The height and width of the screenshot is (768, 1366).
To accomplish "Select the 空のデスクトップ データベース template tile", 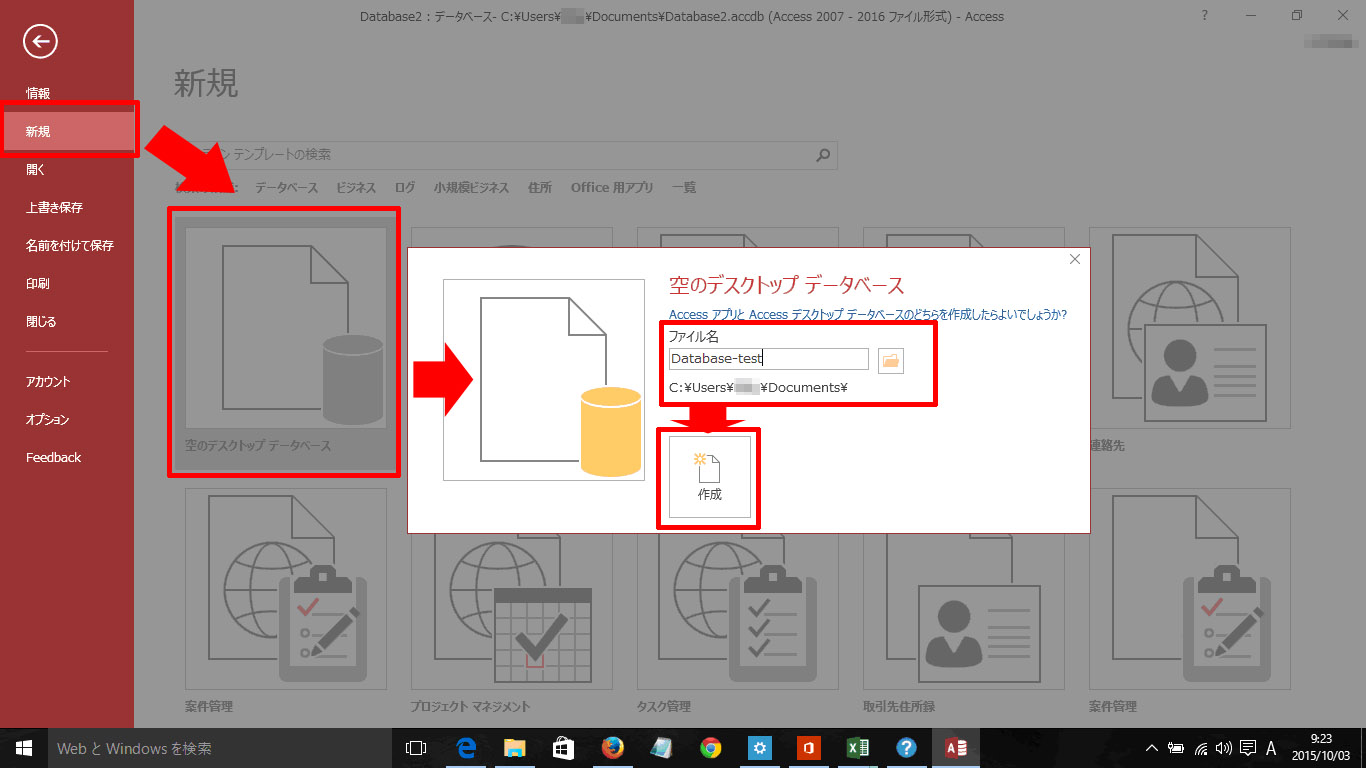I will (285, 341).
